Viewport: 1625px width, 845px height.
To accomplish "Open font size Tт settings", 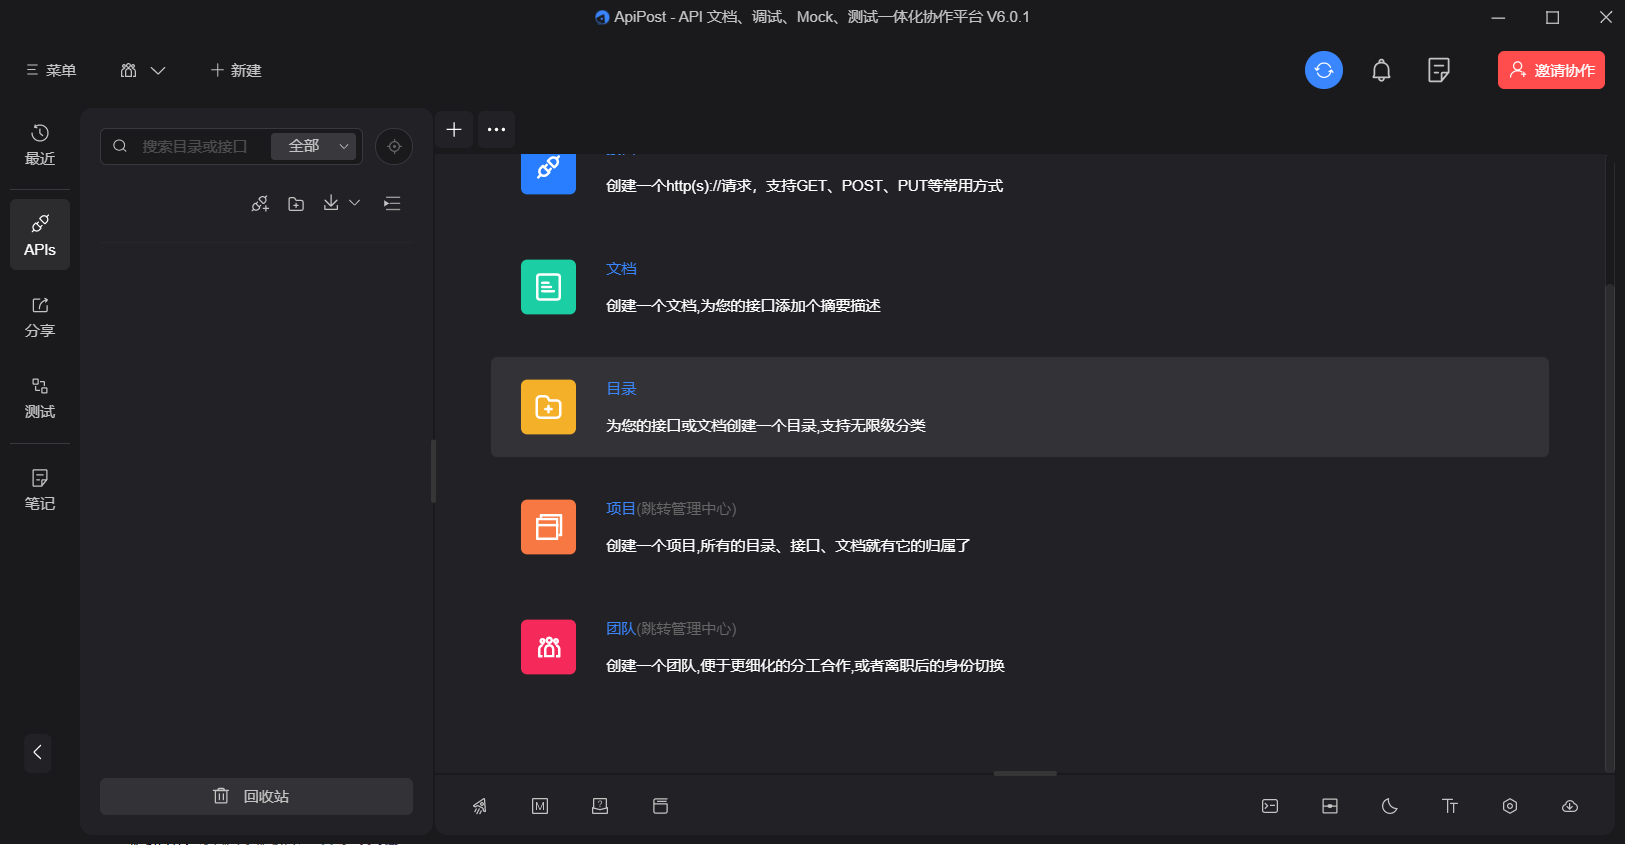I will (1450, 806).
